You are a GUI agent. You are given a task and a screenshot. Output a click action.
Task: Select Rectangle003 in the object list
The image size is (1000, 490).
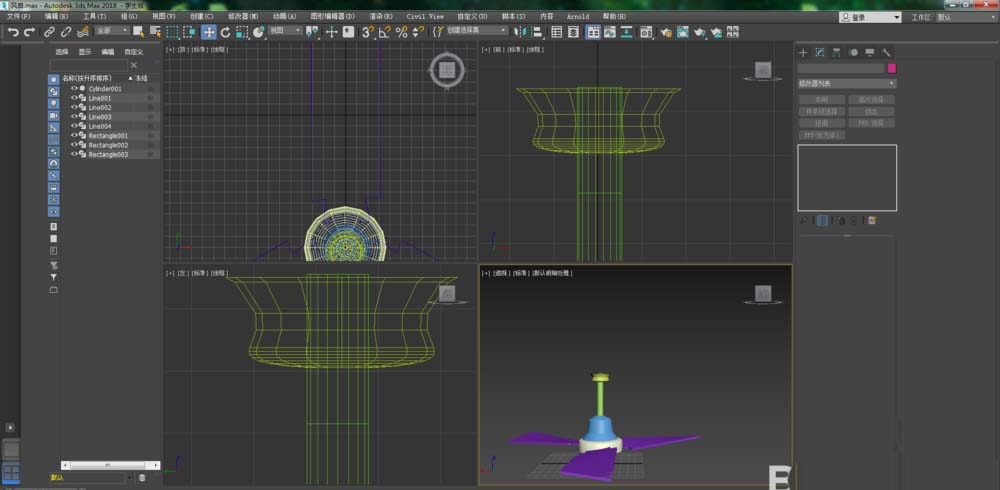click(x=108, y=155)
